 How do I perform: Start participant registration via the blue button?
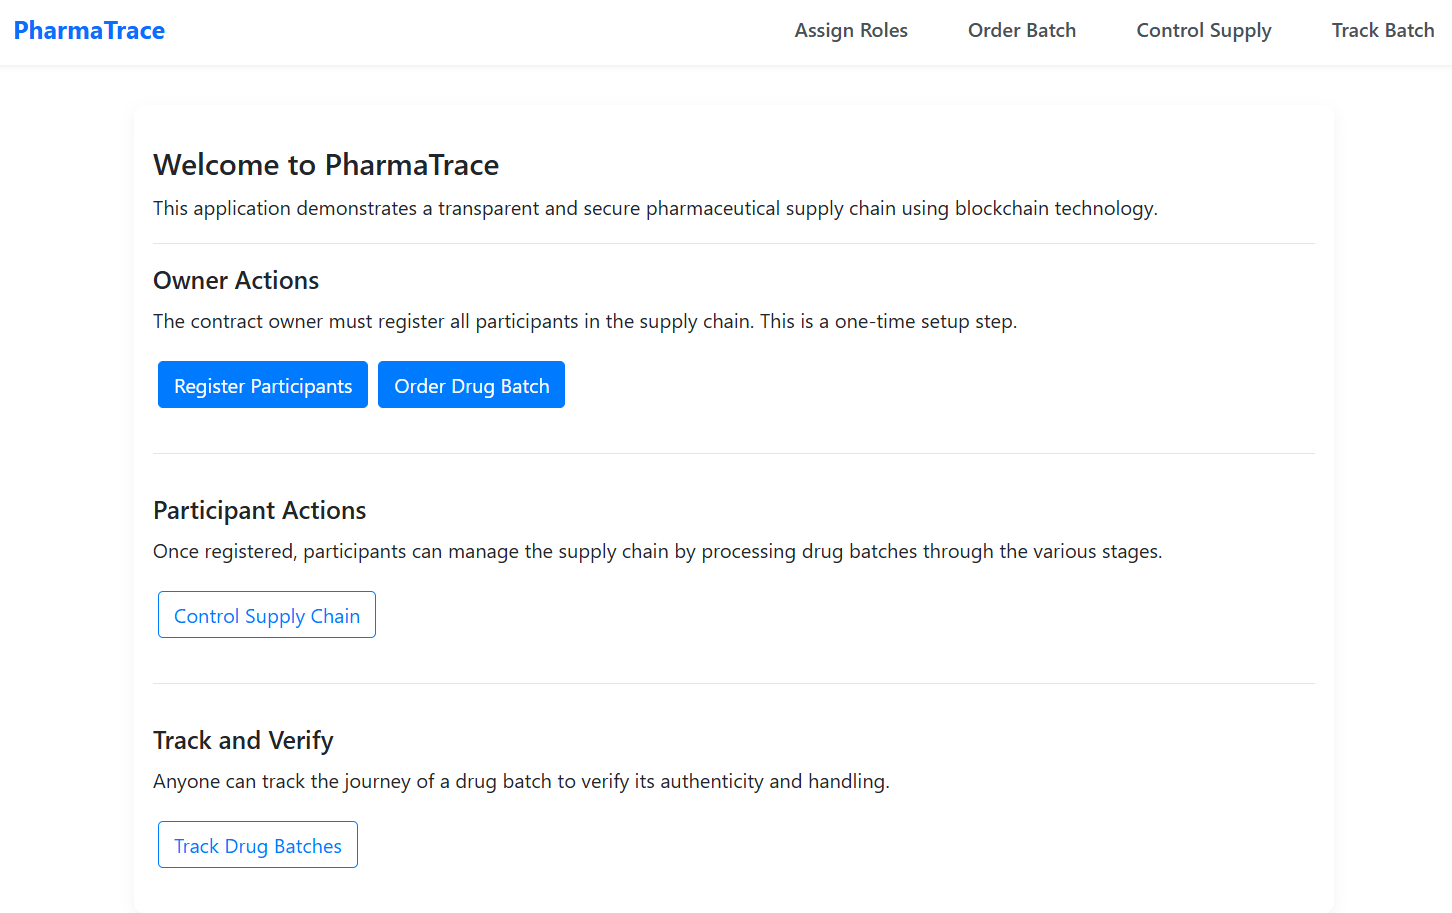pos(262,384)
